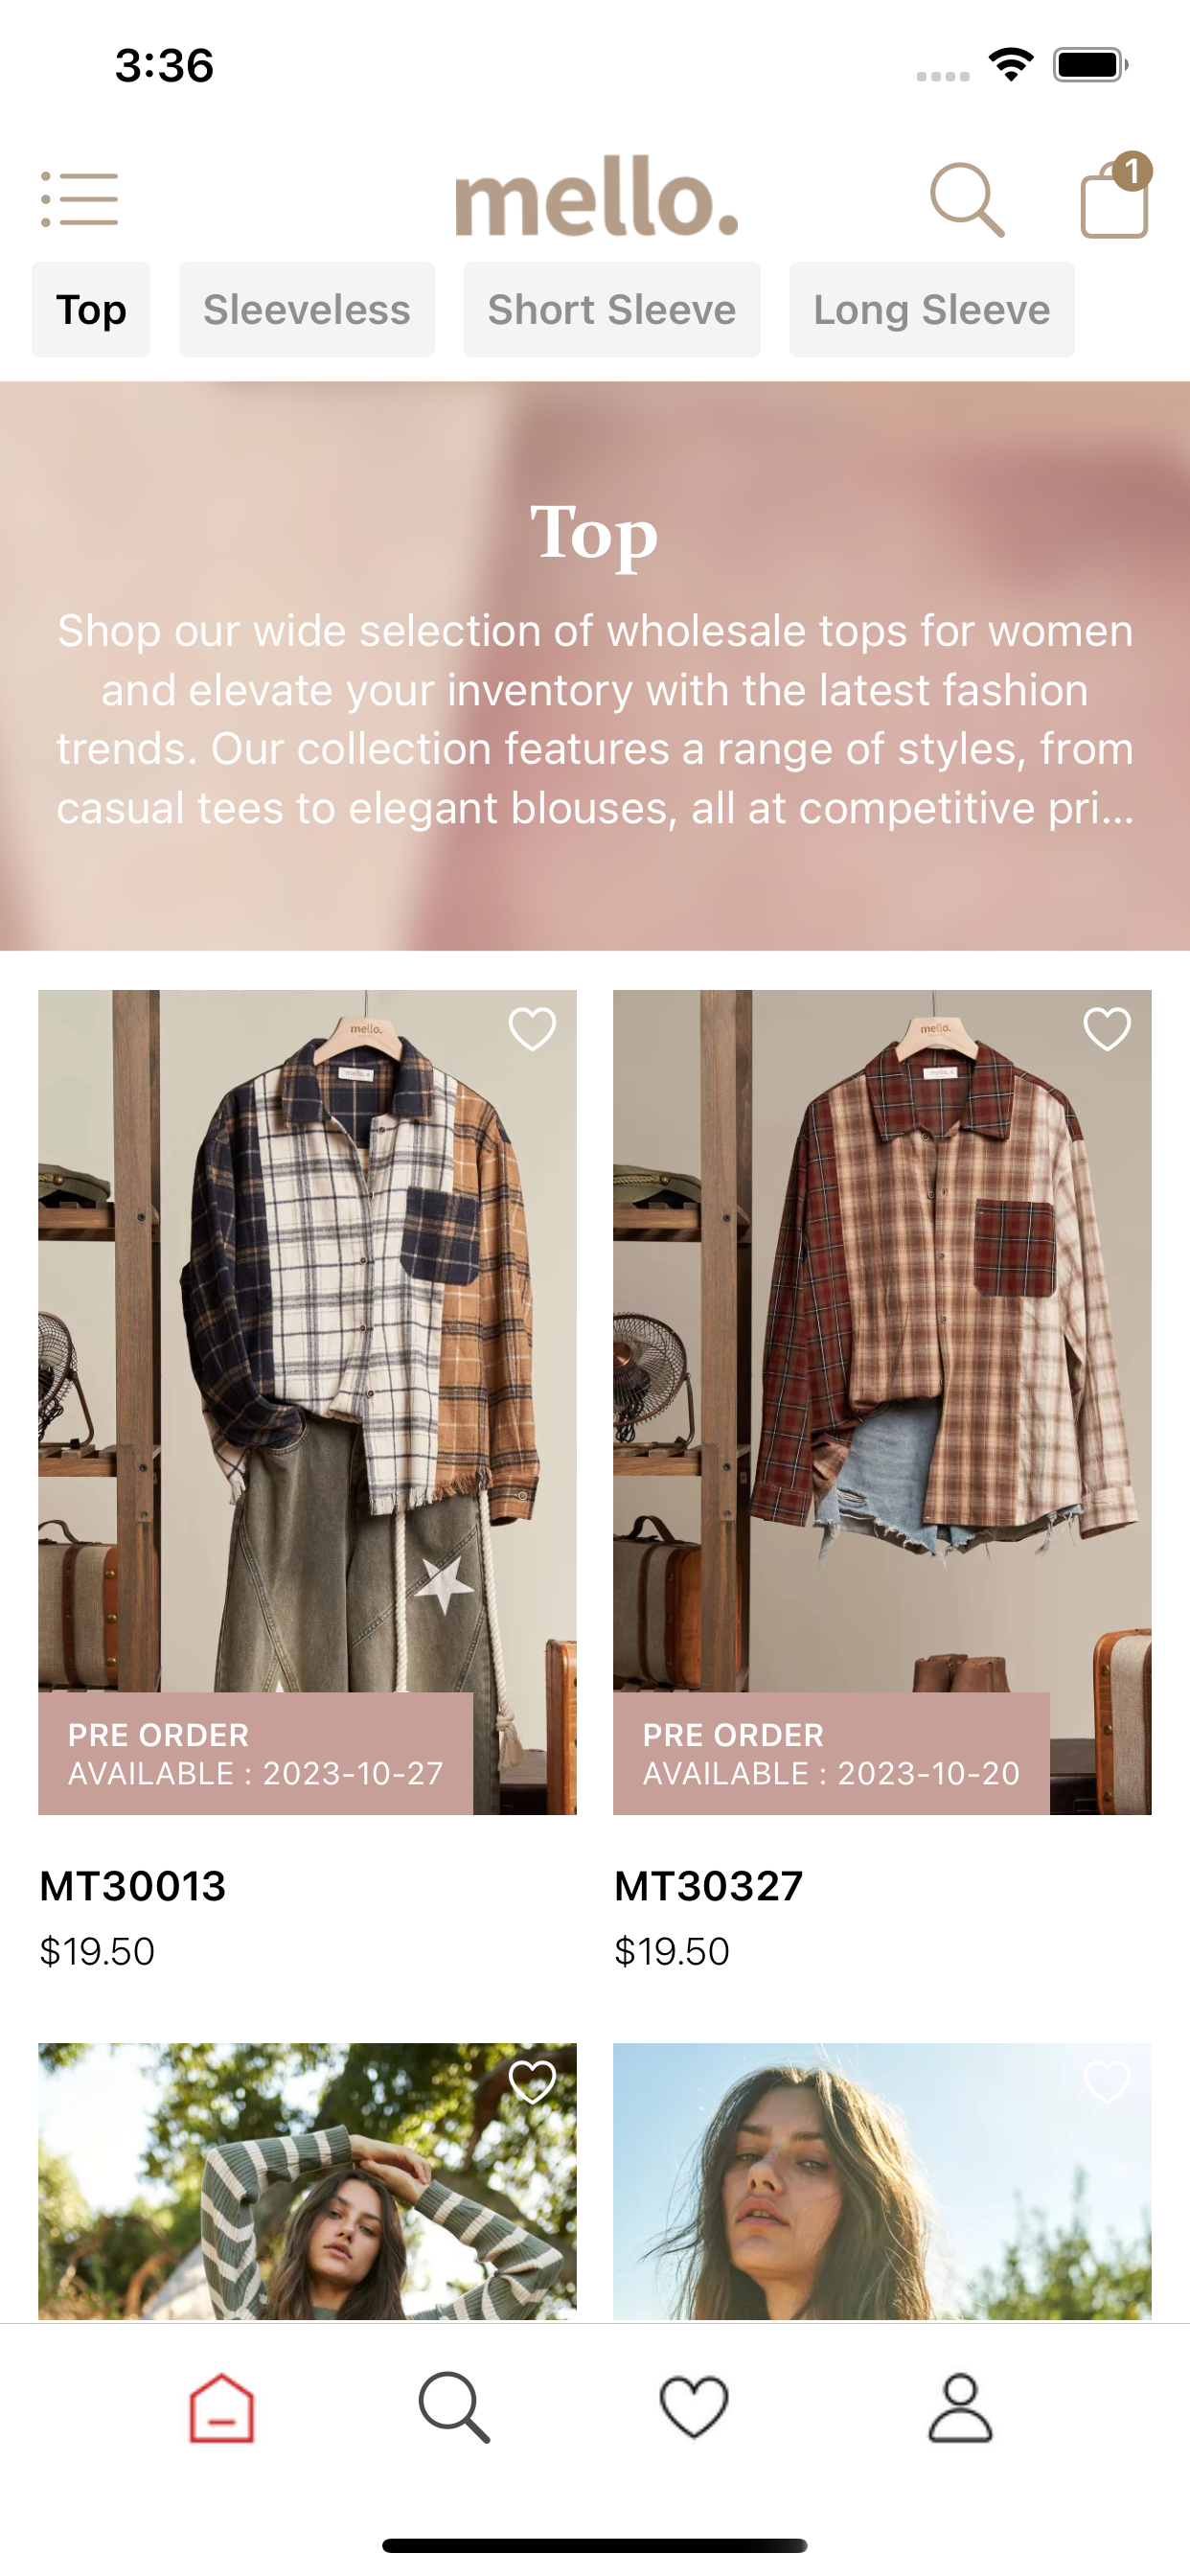
Task: Favorite the striped sweater product
Action: [532, 2082]
